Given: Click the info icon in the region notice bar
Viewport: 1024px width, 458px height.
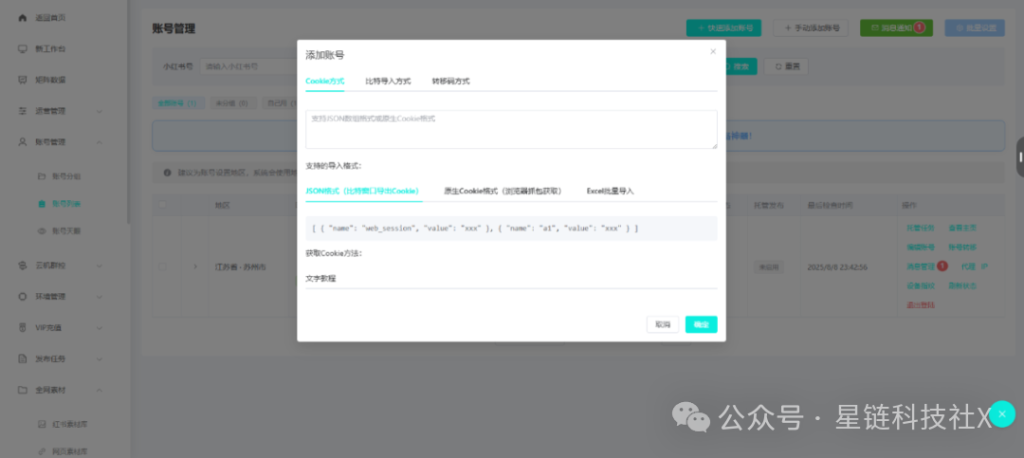Looking at the screenshot, I should (168, 173).
